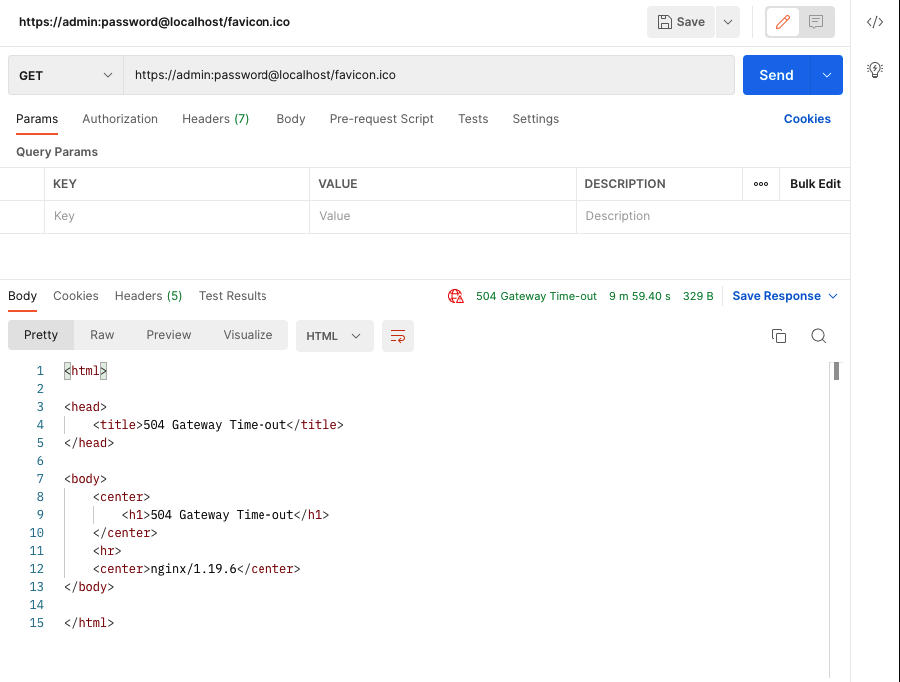Image resolution: width=900 pixels, height=682 pixels.
Task: Copy the response body using the copy icon
Action: (x=779, y=336)
